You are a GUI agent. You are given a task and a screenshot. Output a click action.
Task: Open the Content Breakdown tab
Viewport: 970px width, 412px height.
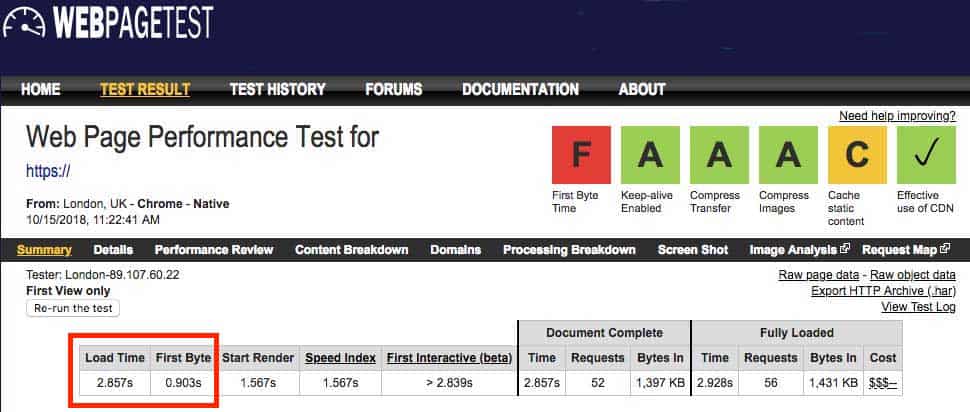tap(351, 250)
